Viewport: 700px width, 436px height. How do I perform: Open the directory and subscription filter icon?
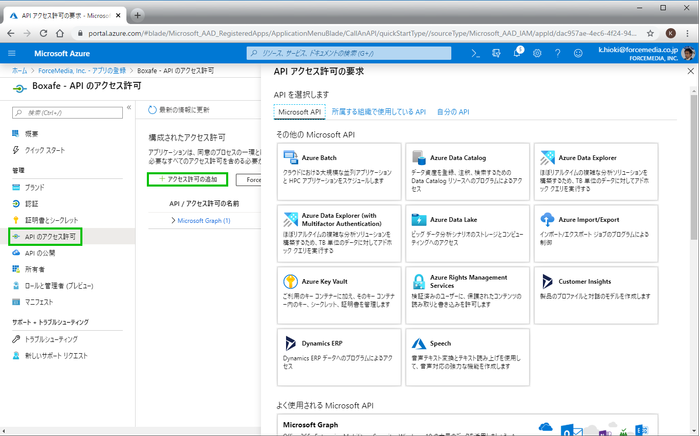click(496, 53)
